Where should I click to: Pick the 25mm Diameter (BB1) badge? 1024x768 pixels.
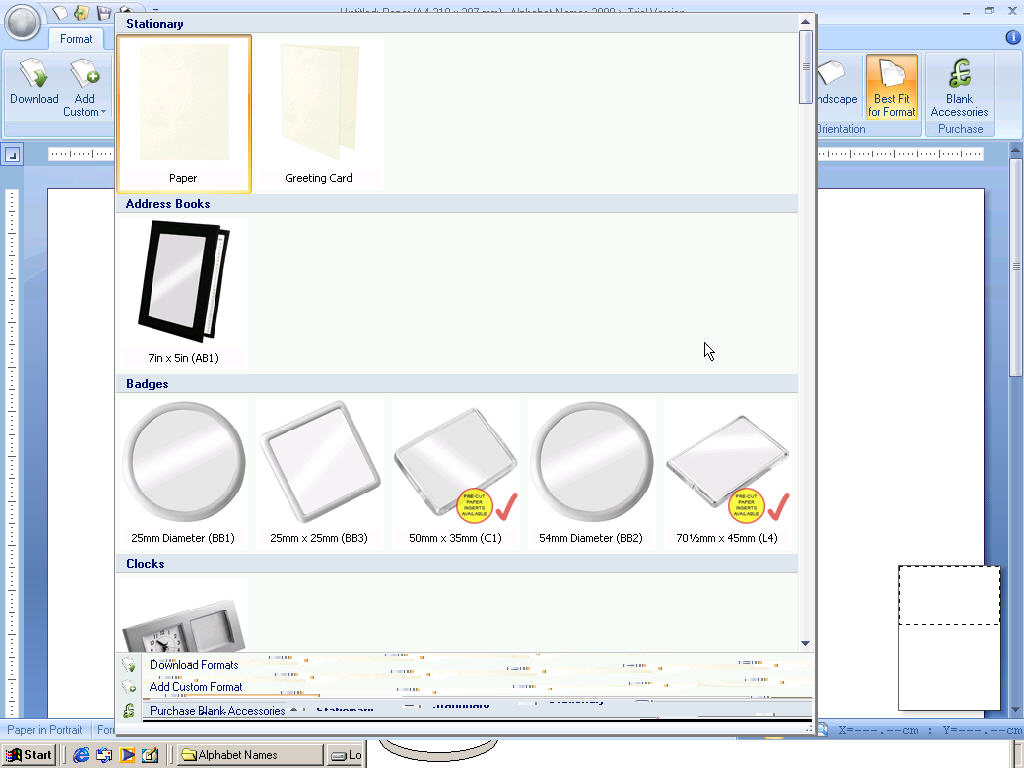[183, 472]
